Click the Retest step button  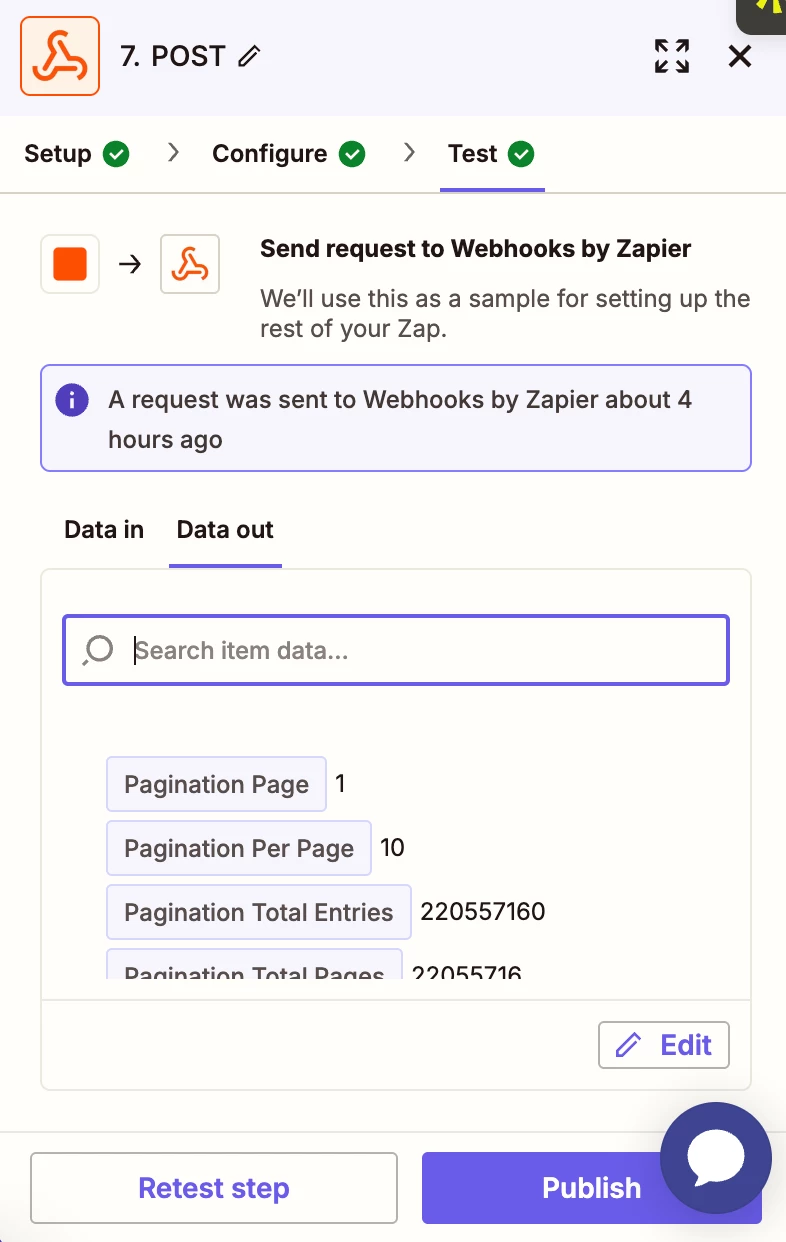coord(214,1188)
